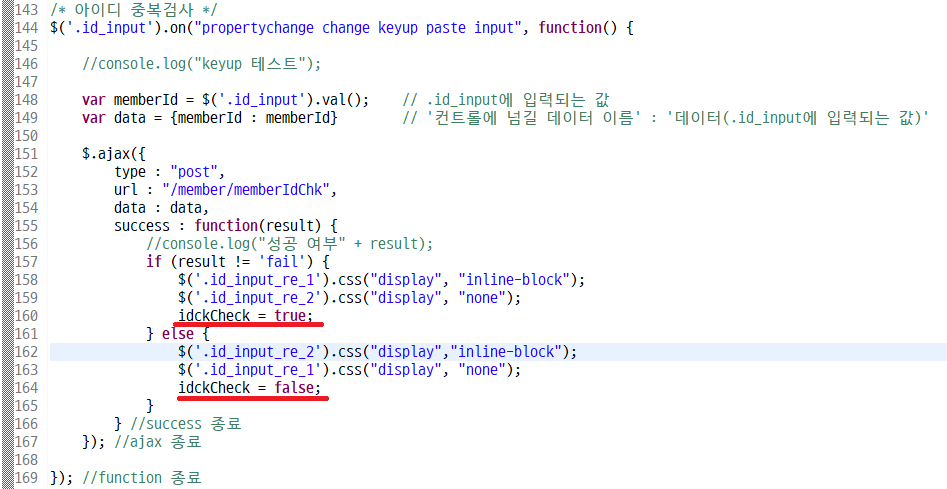Click the '.id_input_re_1' inline-block line 158

[x=382, y=280]
